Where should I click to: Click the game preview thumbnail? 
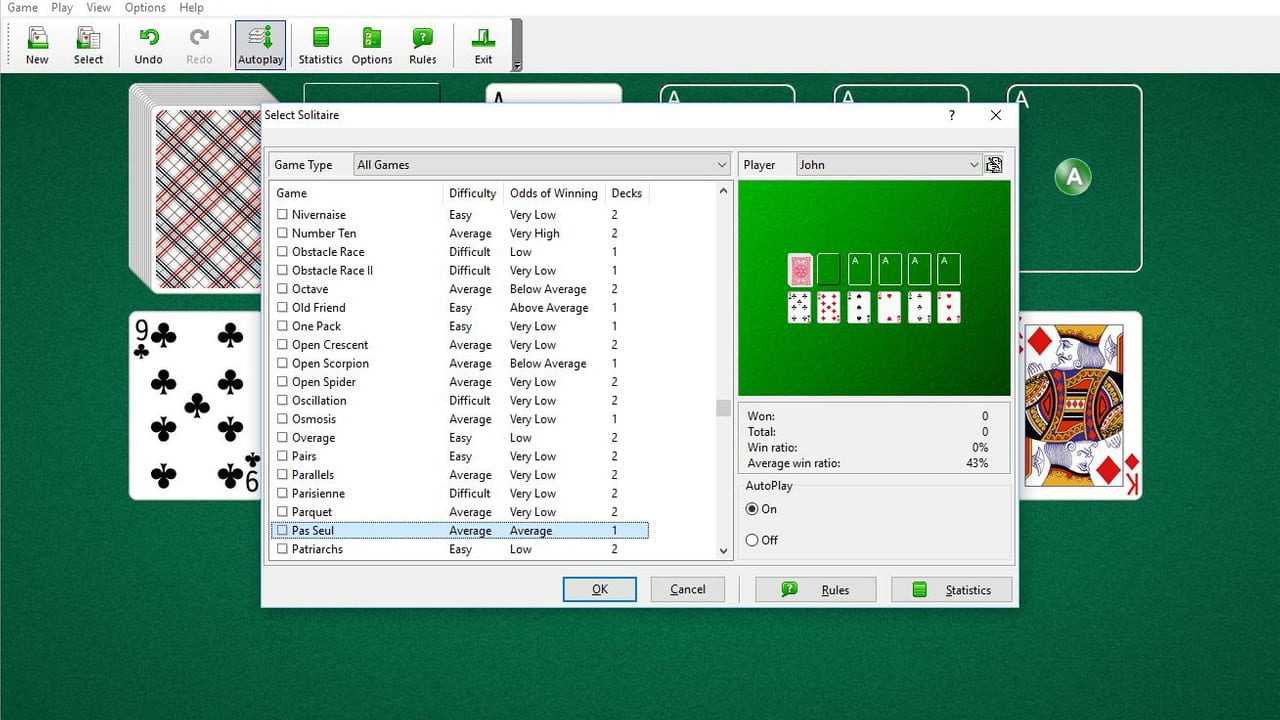[874, 288]
